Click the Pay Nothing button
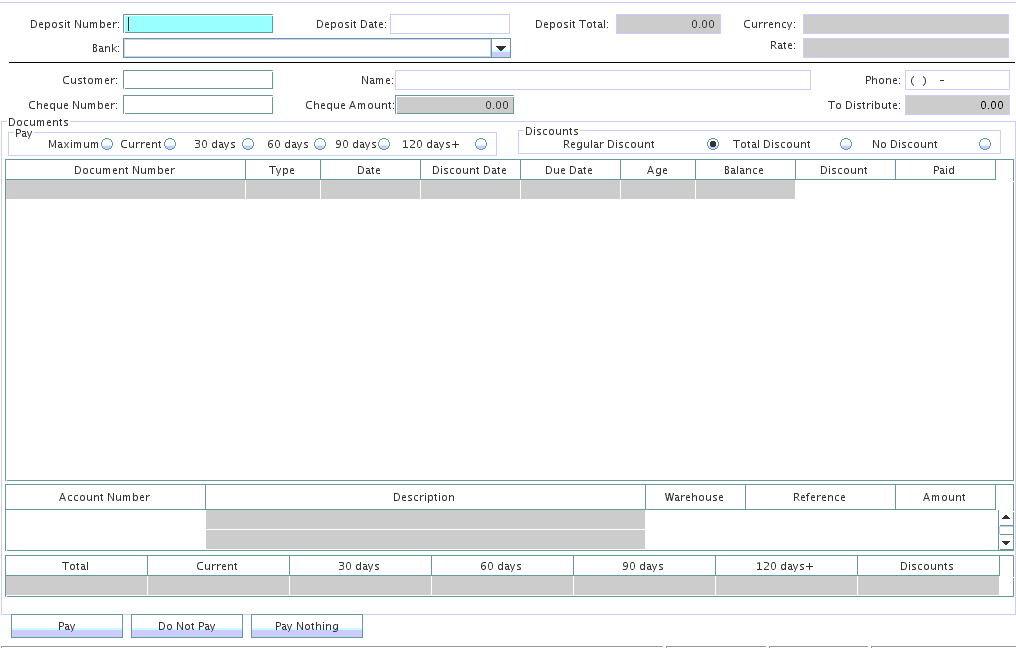1016x648 pixels. [x=306, y=626]
